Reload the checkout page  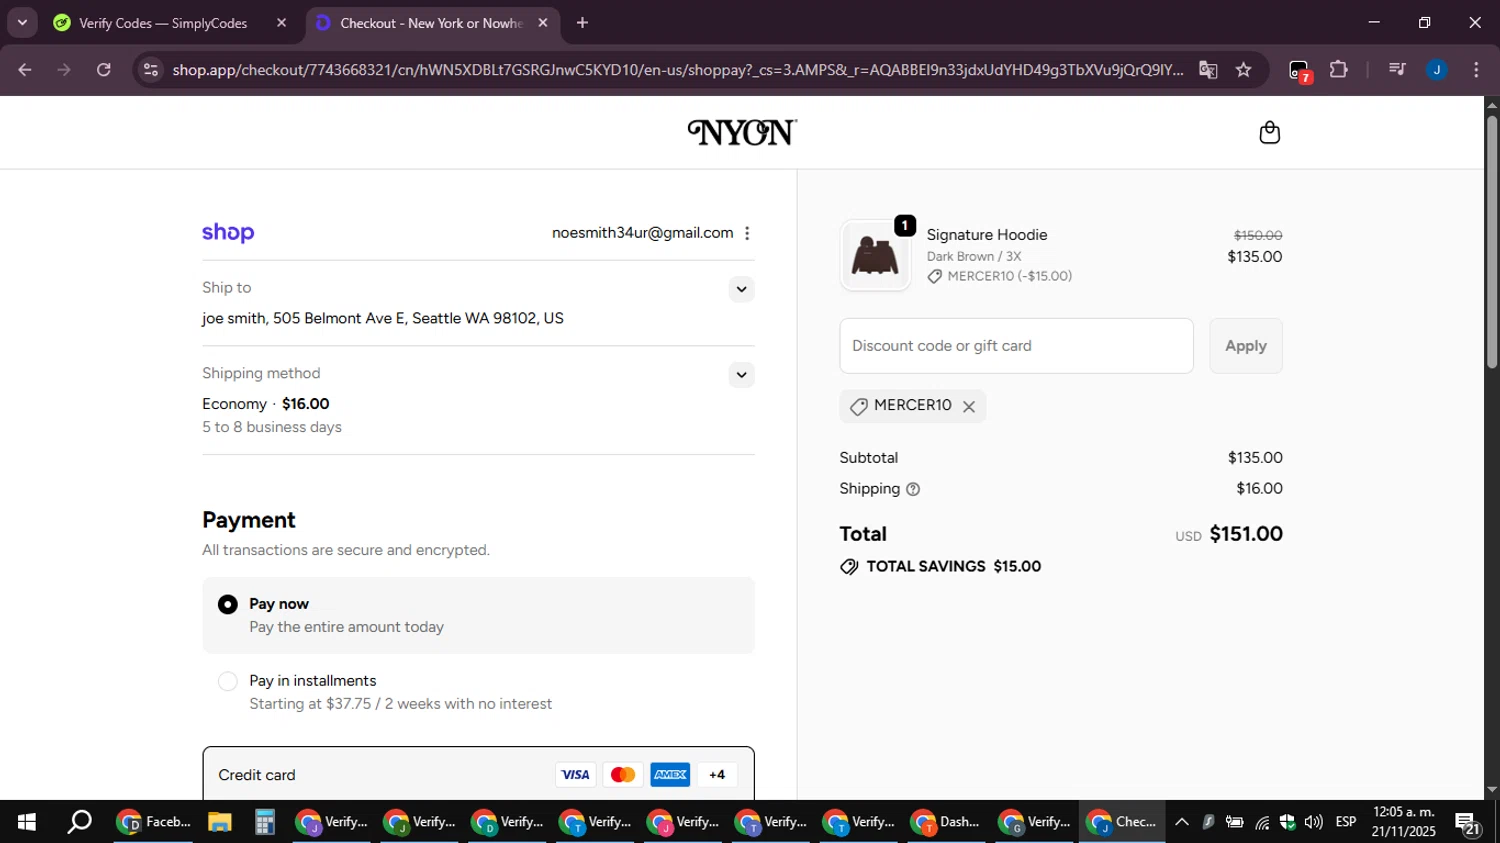[x=104, y=70]
